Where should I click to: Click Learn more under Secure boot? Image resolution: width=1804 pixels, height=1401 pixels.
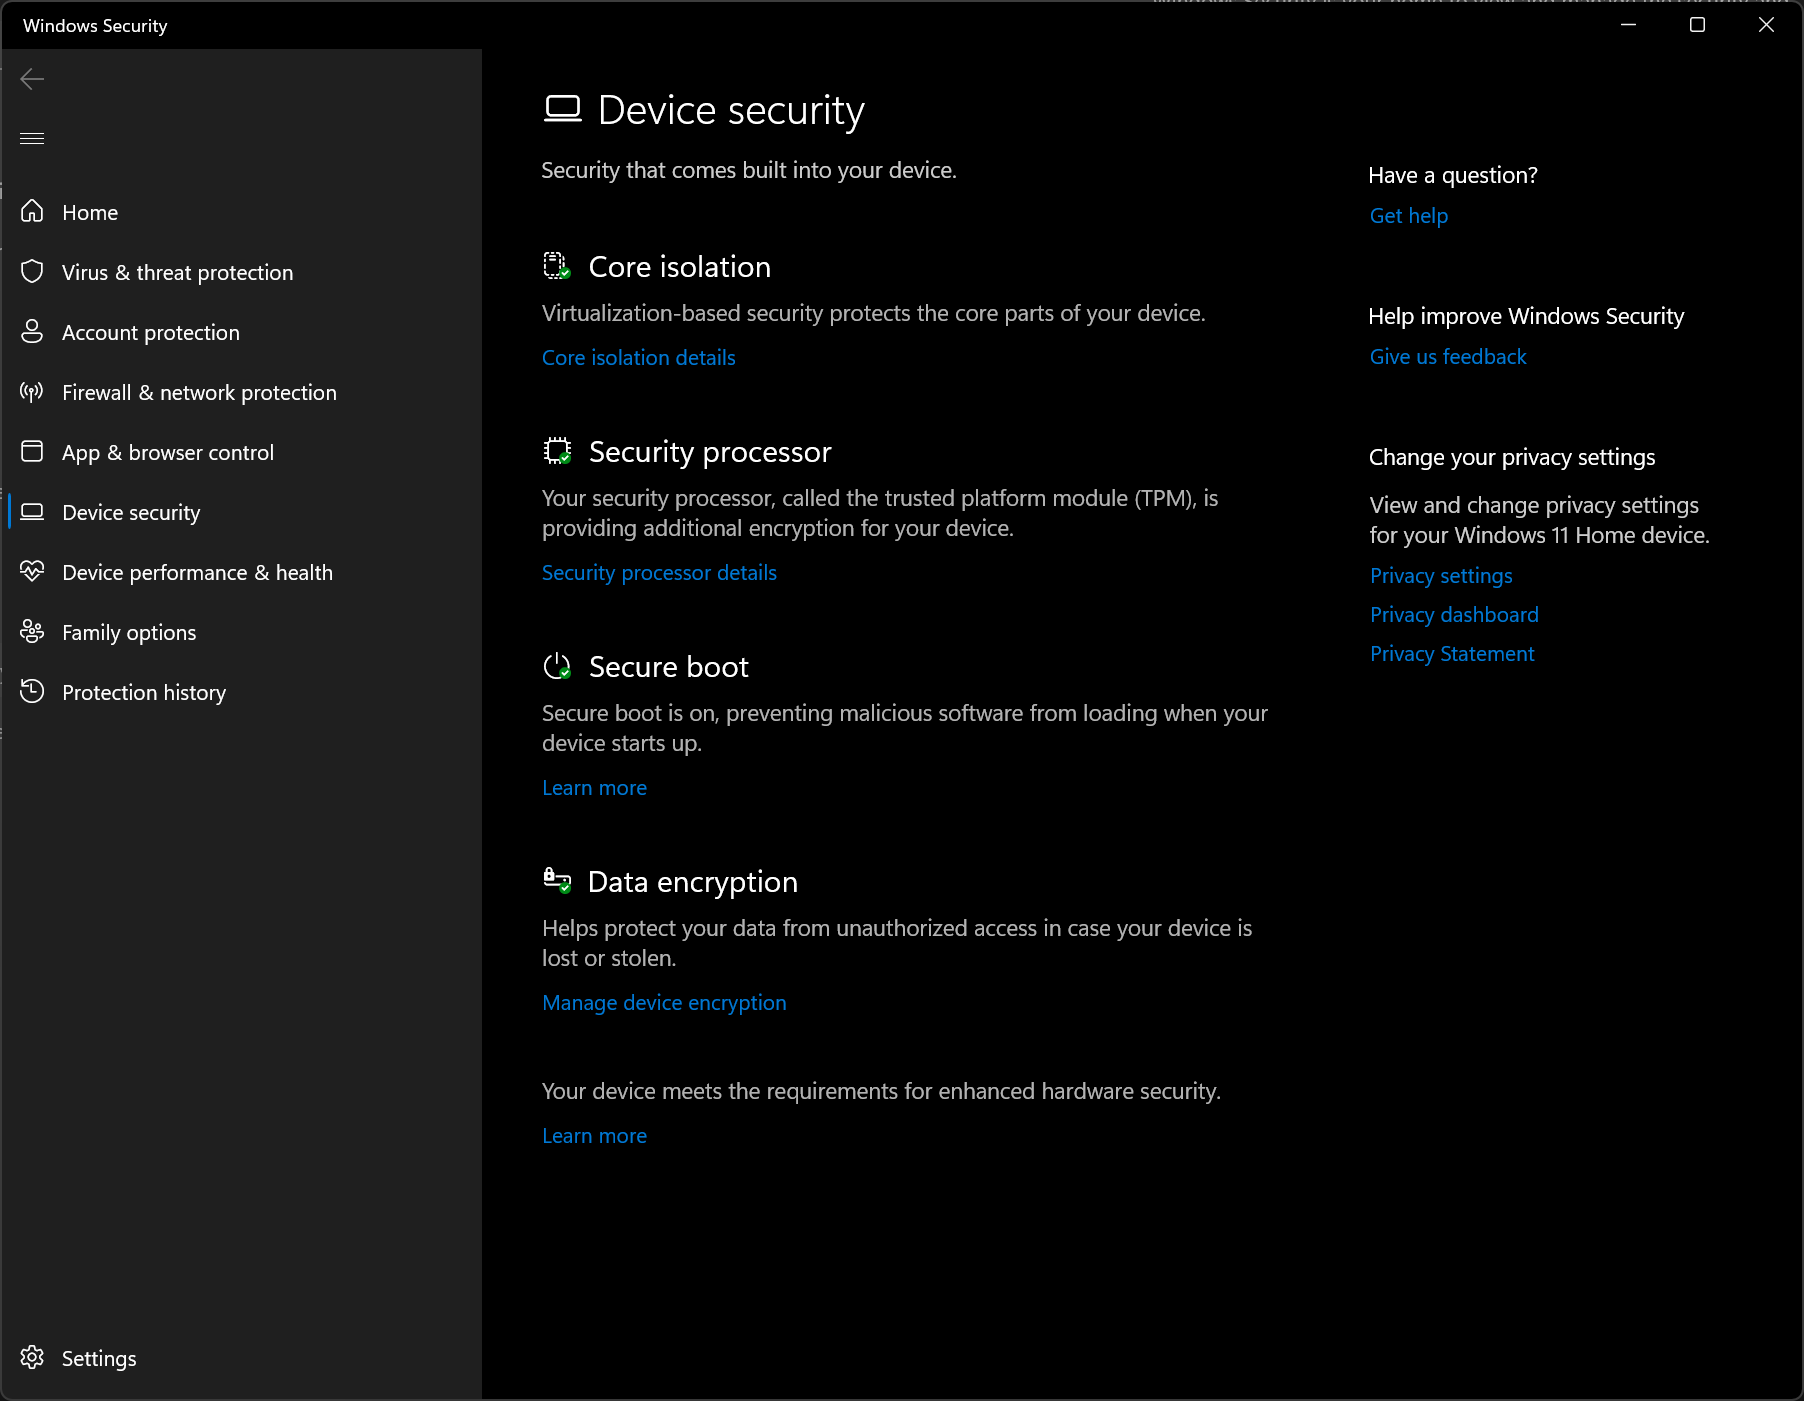coord(594,787)
